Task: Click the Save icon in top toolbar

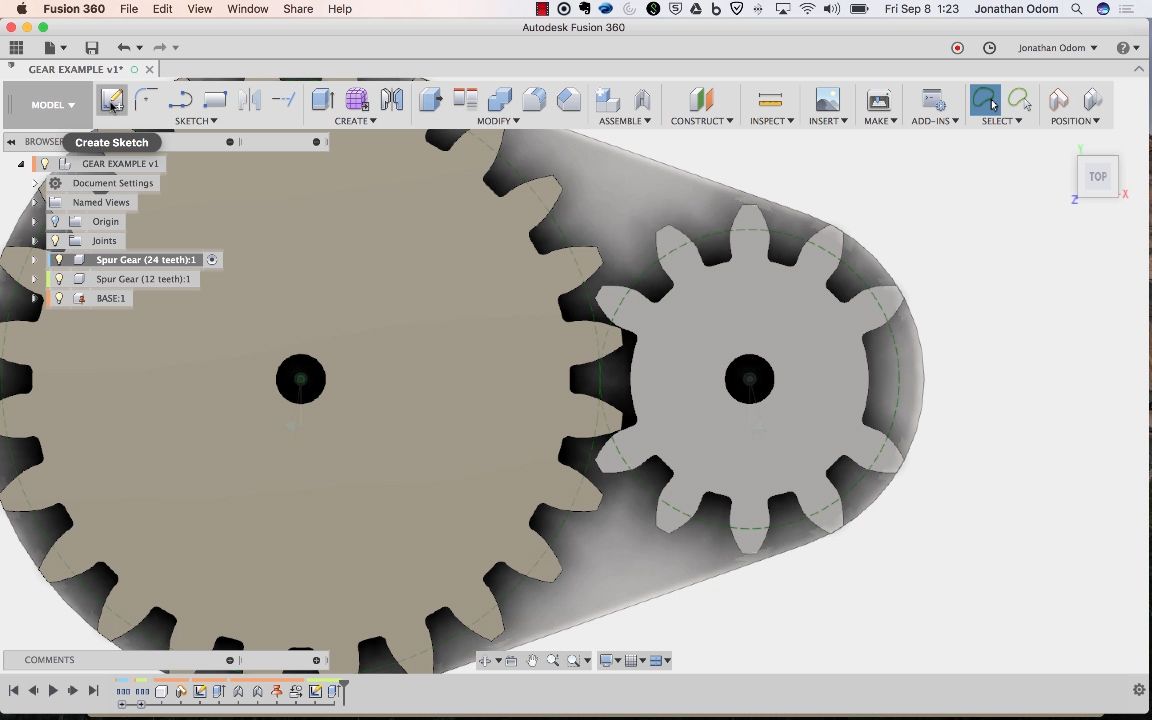Action: 92,48
